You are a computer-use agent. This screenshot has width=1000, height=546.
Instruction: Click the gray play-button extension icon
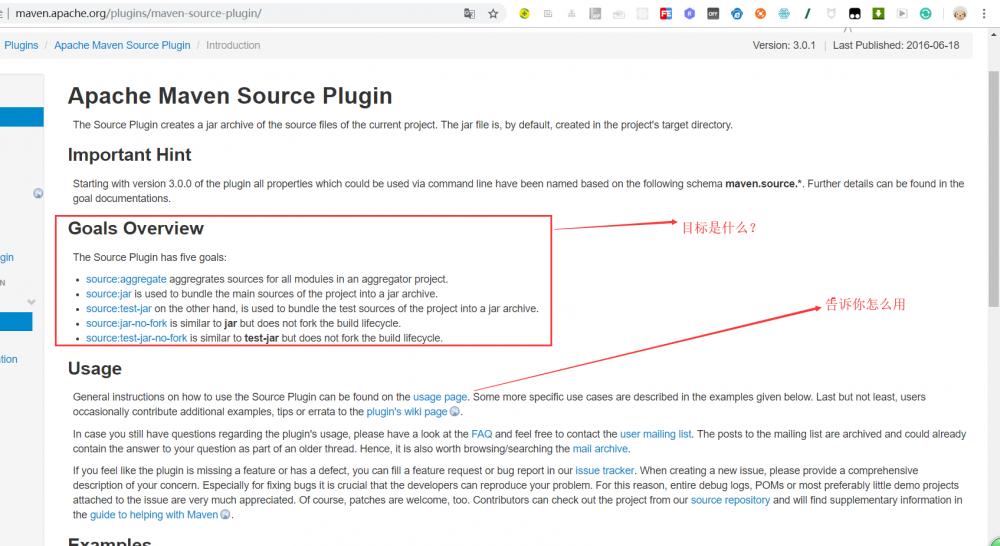902,13
